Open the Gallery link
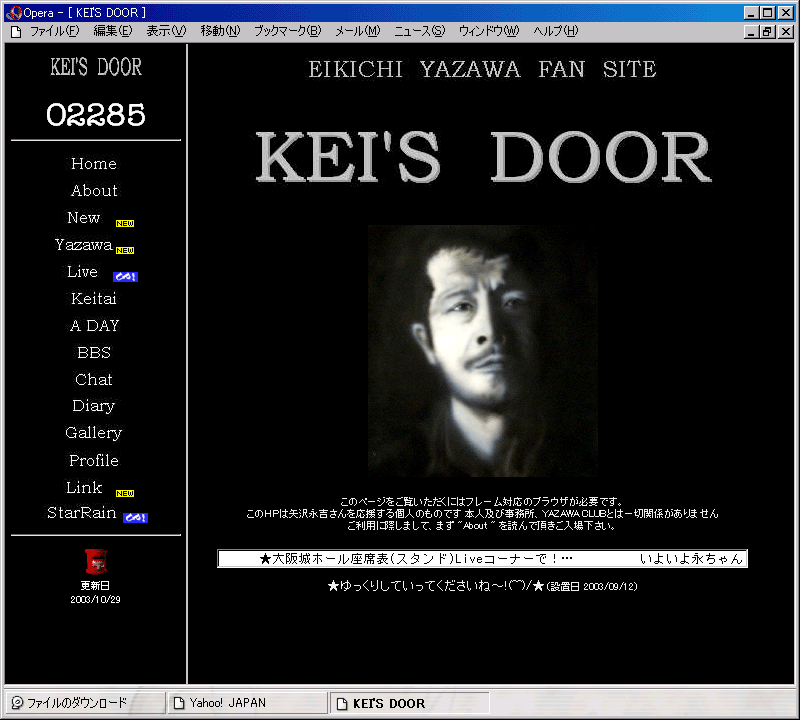Viewport: 800px width, 720px height. 94,433
